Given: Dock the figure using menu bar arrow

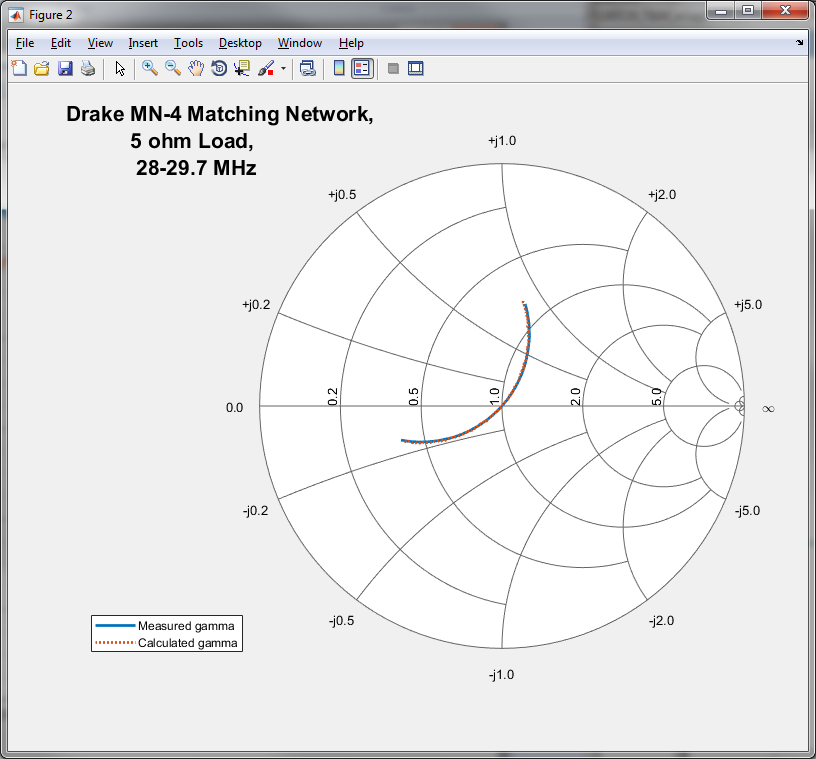Looking at the screenshot, I should [x=799, y=43].
